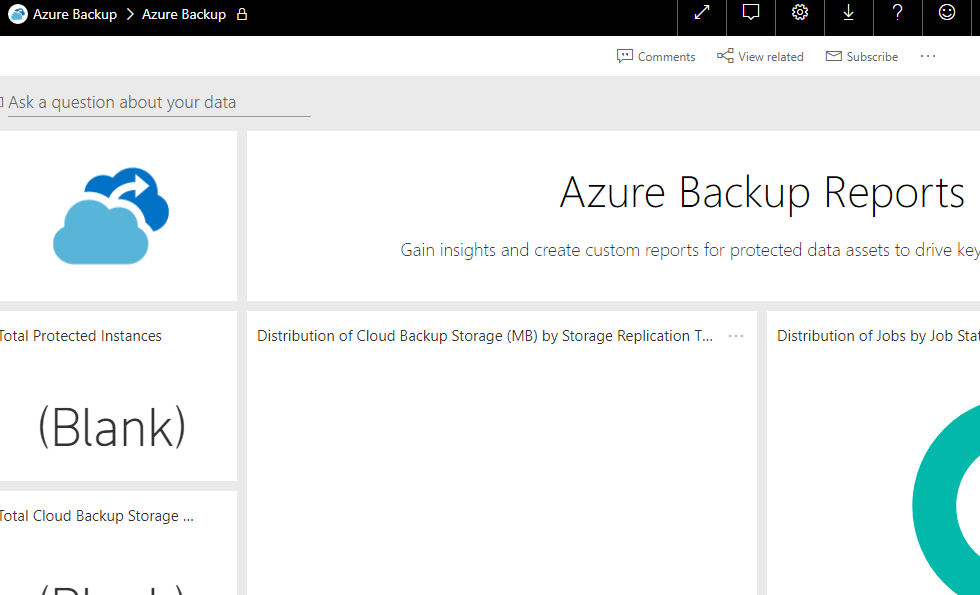
Task: Click the Ask a question input field
Action: click(160, 102)
